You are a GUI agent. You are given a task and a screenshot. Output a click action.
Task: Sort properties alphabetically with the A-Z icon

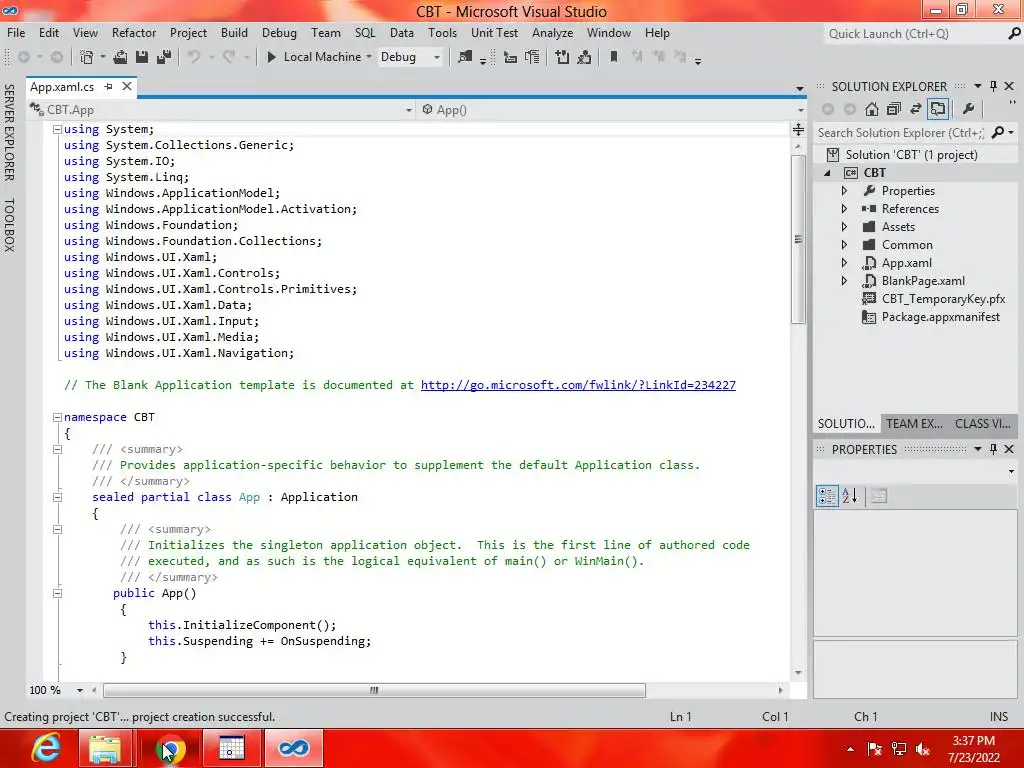click(x=850, y=496)
